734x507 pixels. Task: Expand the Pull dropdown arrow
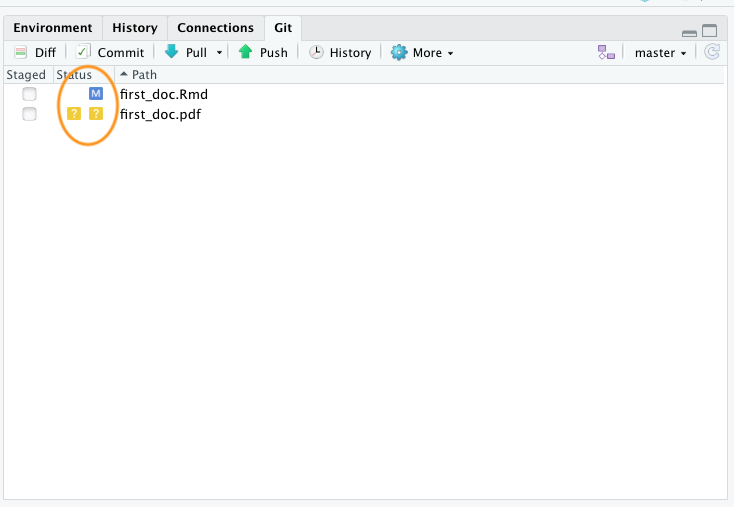[x=219, y=53]
